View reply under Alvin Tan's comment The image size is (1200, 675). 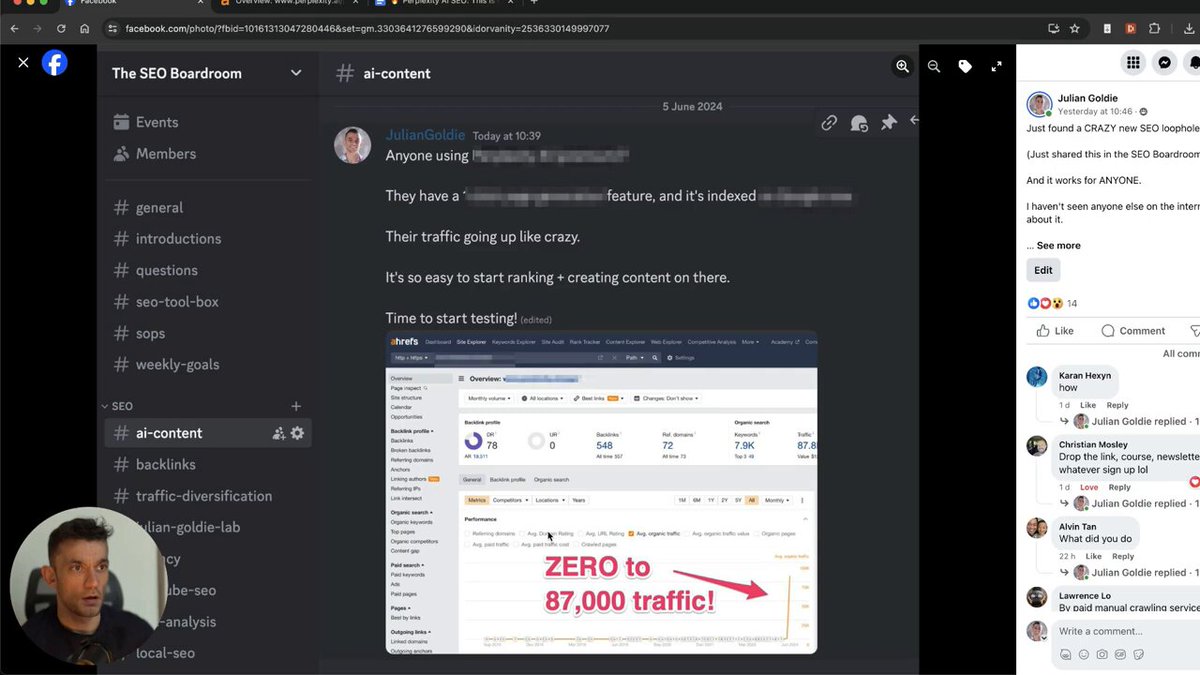[1138, 573]
